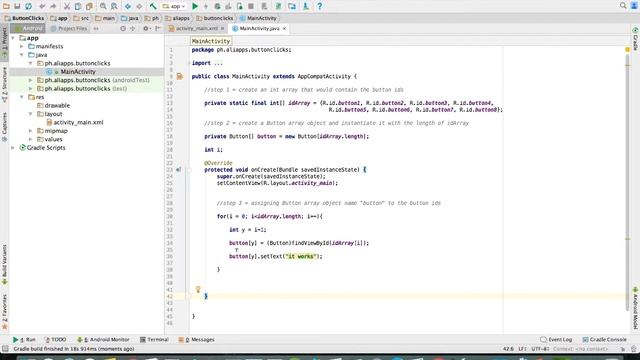Click the main breadcrumb
640x360 pixels.
coord(105,18)
